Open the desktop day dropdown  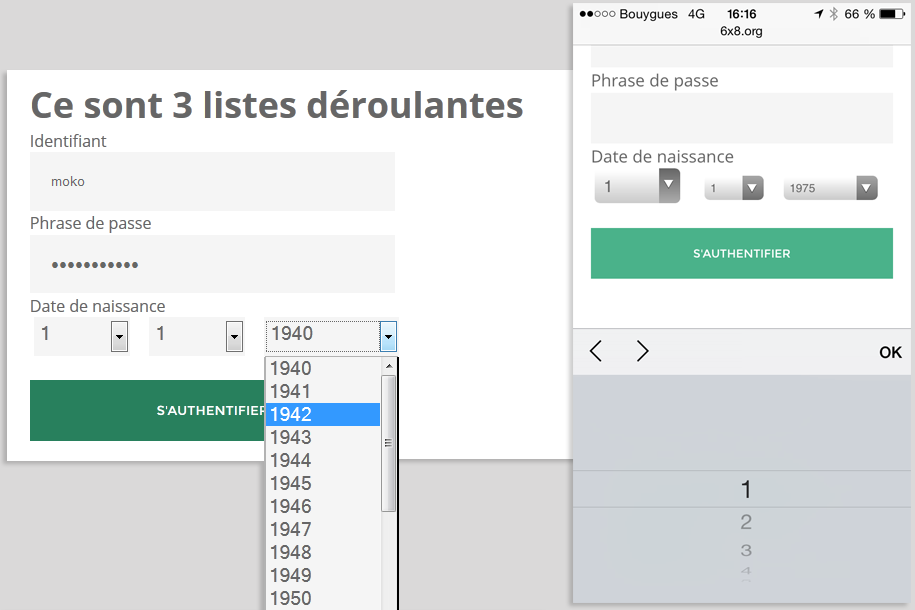pyautogui.click(x=119, y=337)
